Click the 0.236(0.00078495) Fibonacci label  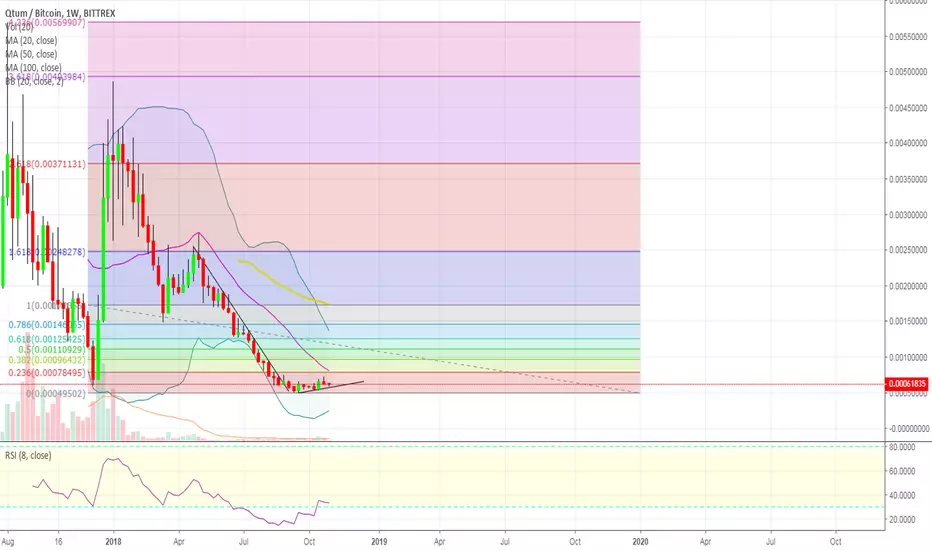coord(47,373)
